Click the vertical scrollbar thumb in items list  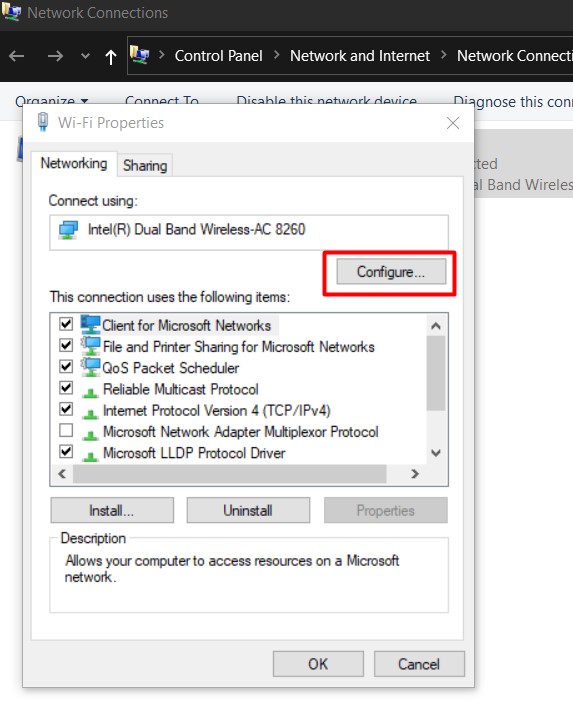[436, 374]
